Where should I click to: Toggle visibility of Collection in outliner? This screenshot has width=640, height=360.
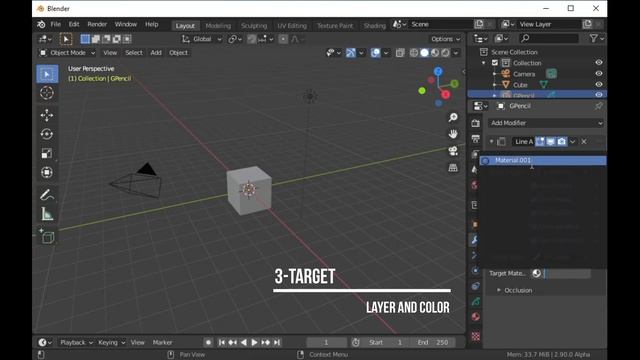click(x=598, y=62)
